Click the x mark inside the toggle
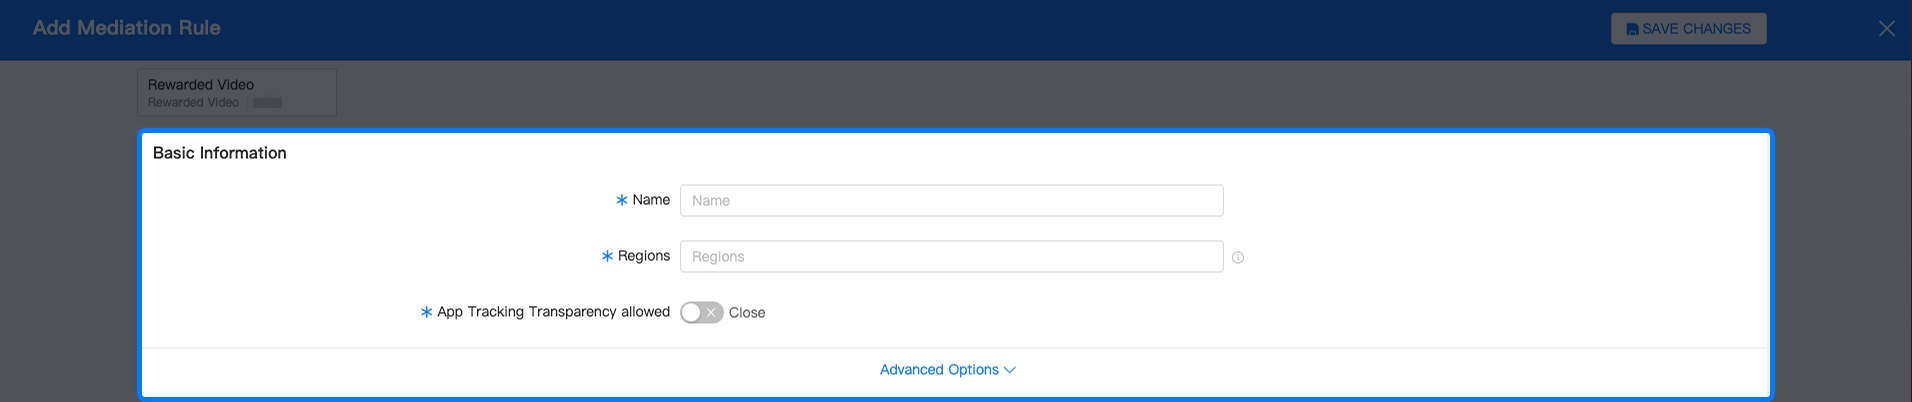 [x=711, y=313]
